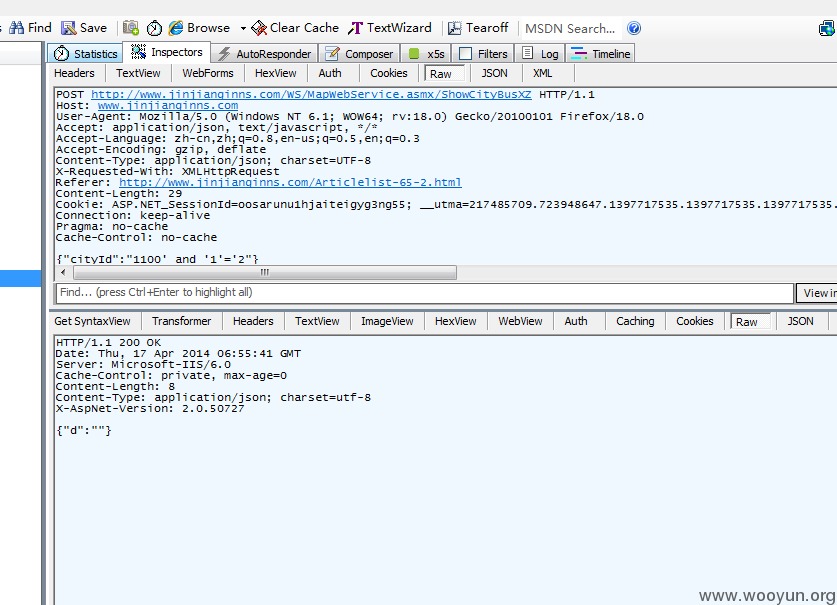Open the Composer tab
The width and height of the screenshot is (837, 605).
(x=359, y=53)
